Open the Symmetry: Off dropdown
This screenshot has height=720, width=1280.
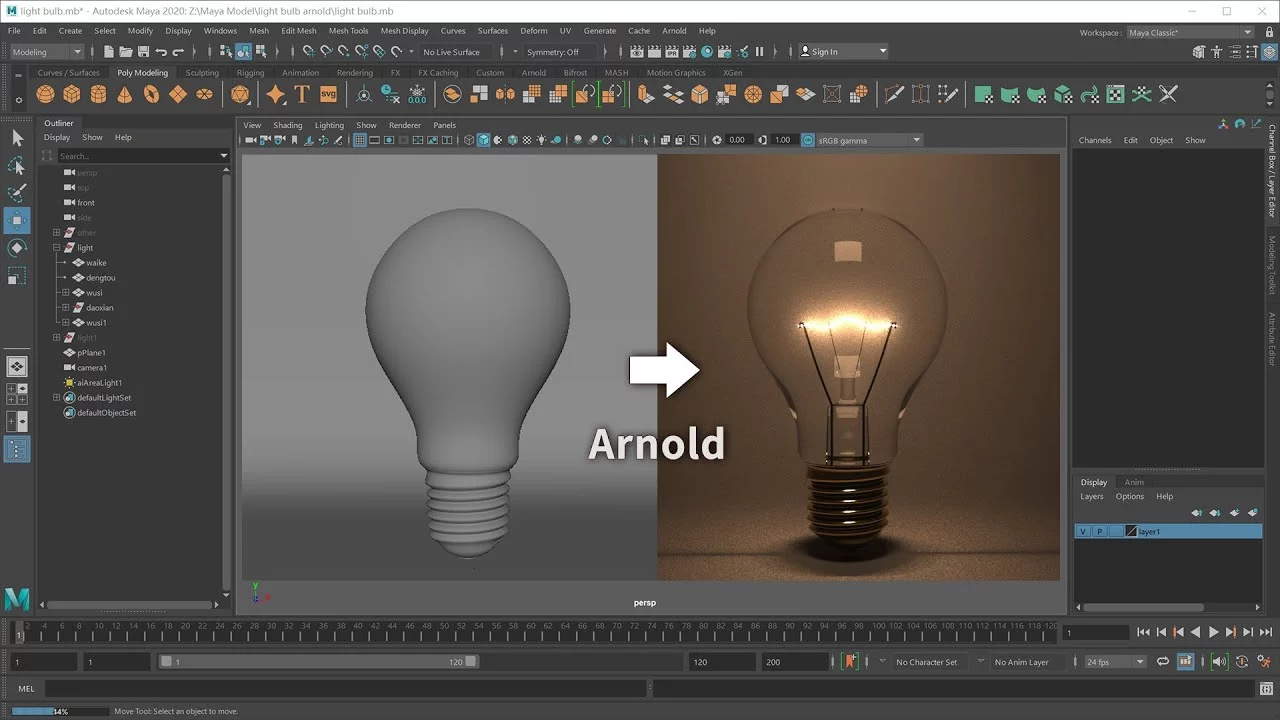click(561, 52)
